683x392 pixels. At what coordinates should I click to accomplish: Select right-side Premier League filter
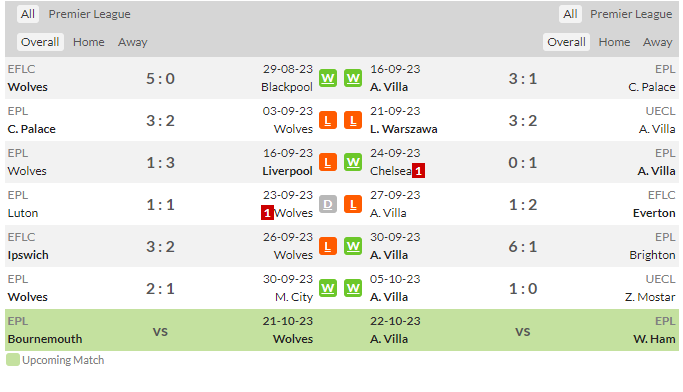pos(631,14)
